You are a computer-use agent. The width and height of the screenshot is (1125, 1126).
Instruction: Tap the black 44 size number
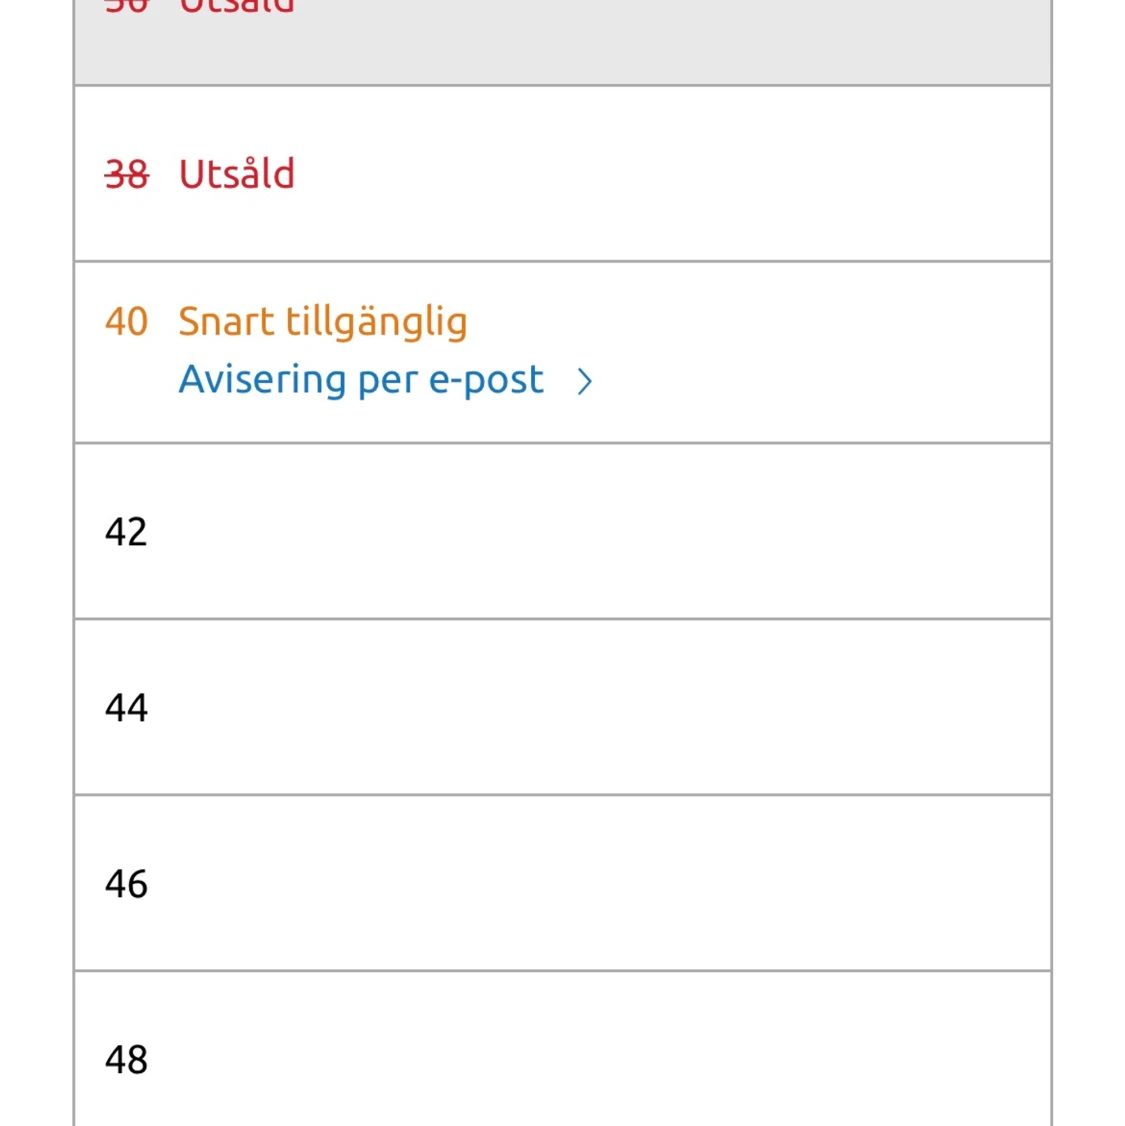coord(126,708)
